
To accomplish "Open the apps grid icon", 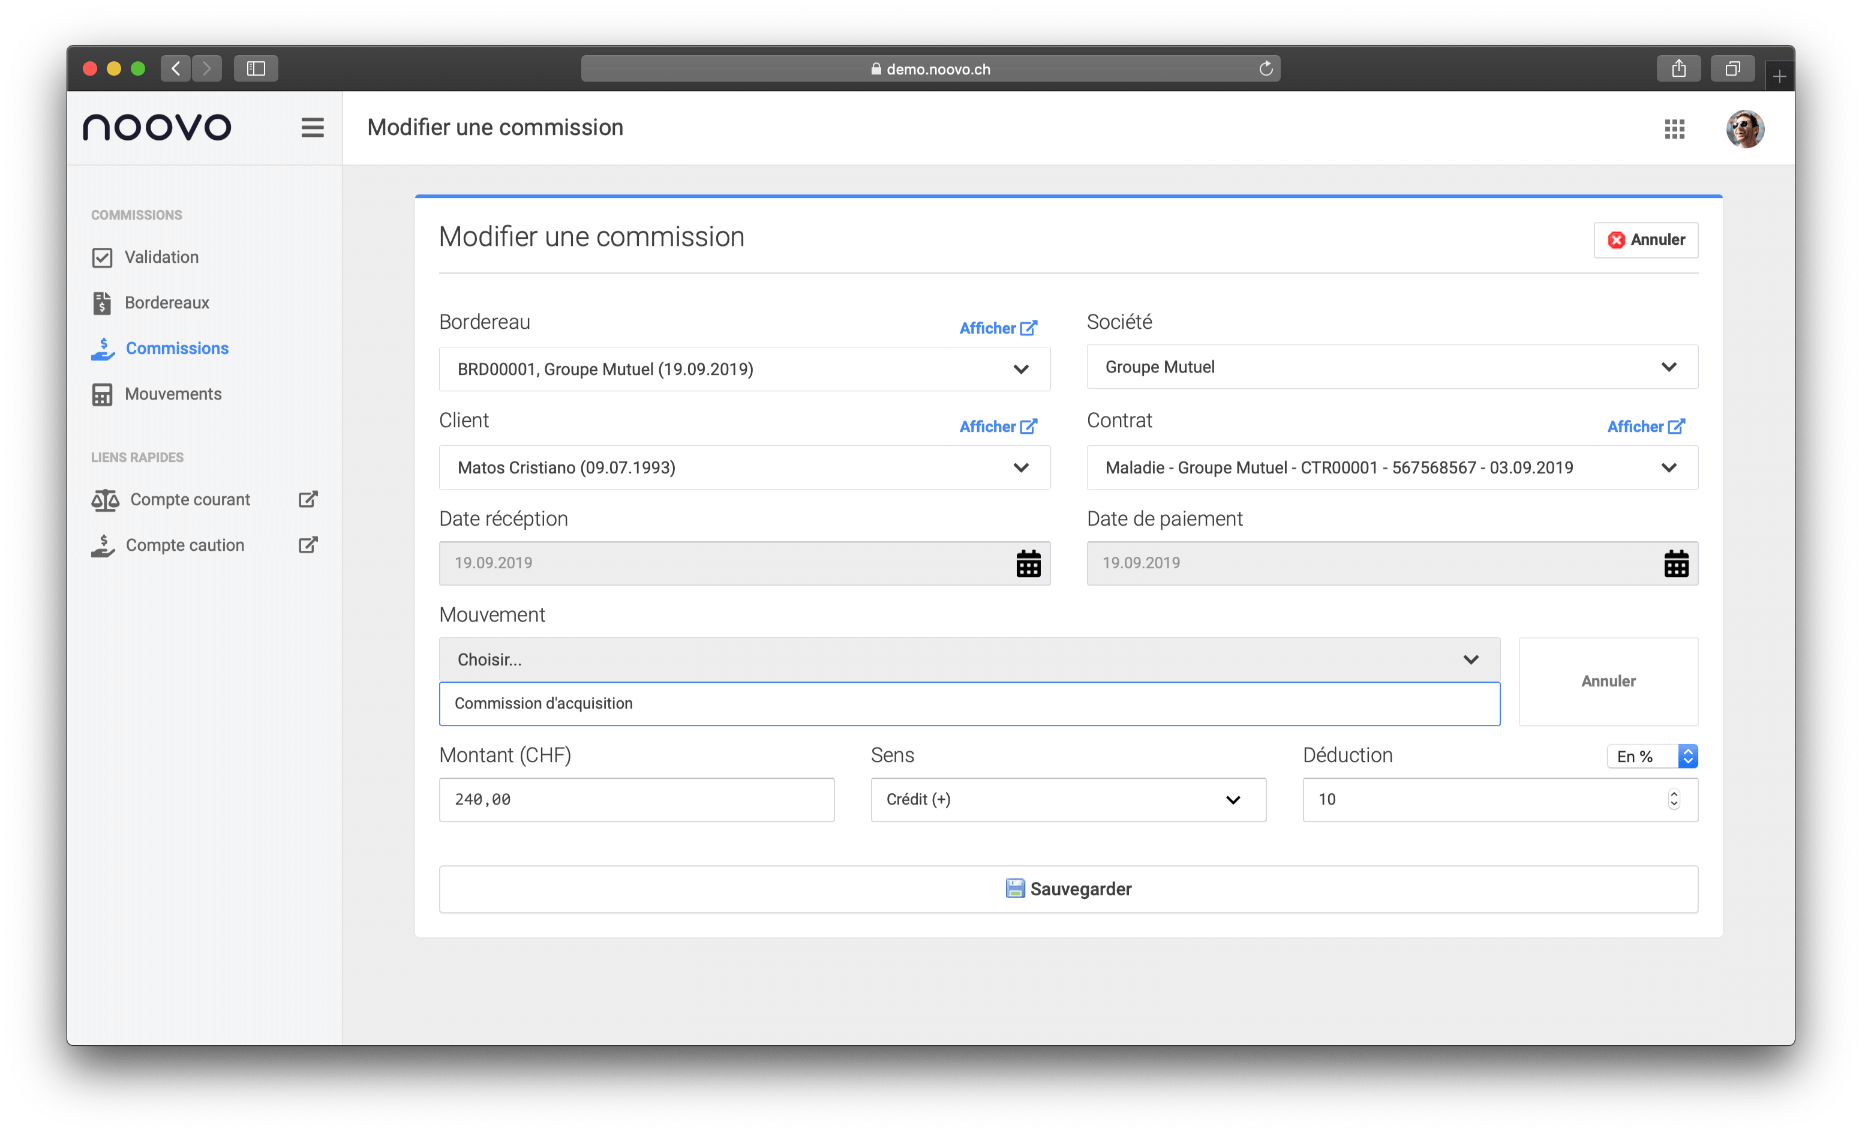I will coord(1674,129).
